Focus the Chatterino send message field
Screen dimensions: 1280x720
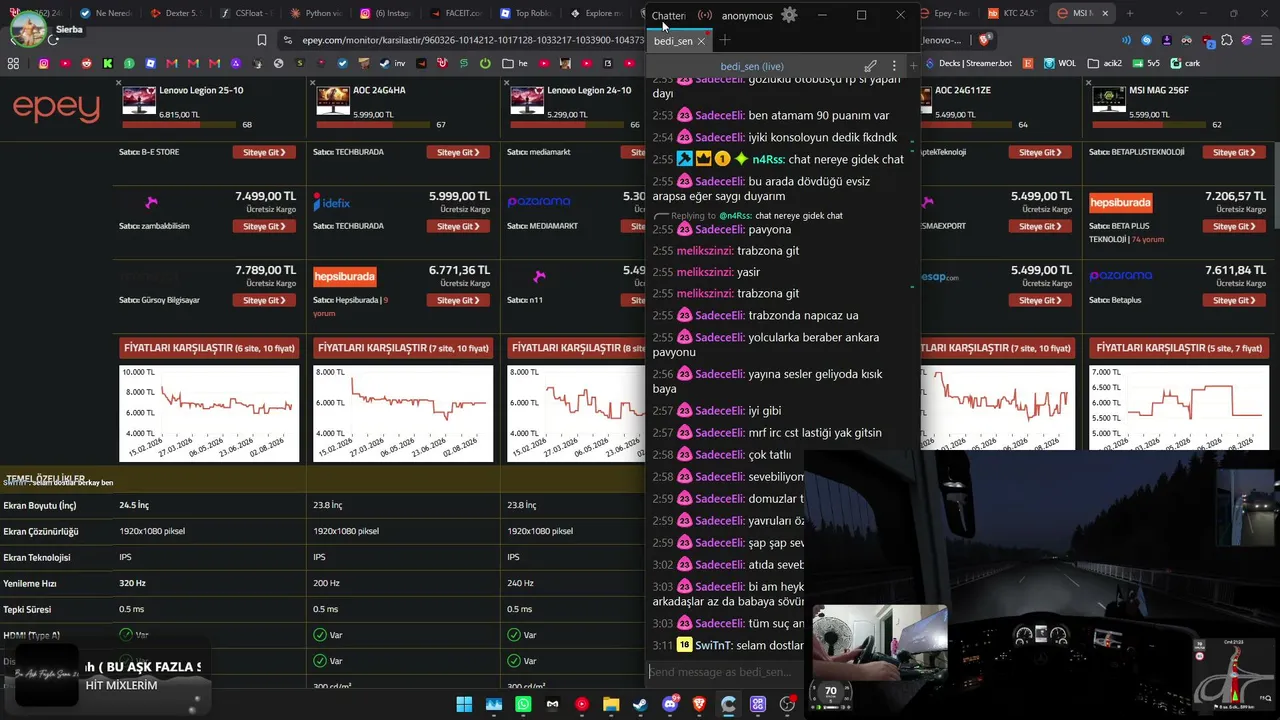[x=725, y=672]
